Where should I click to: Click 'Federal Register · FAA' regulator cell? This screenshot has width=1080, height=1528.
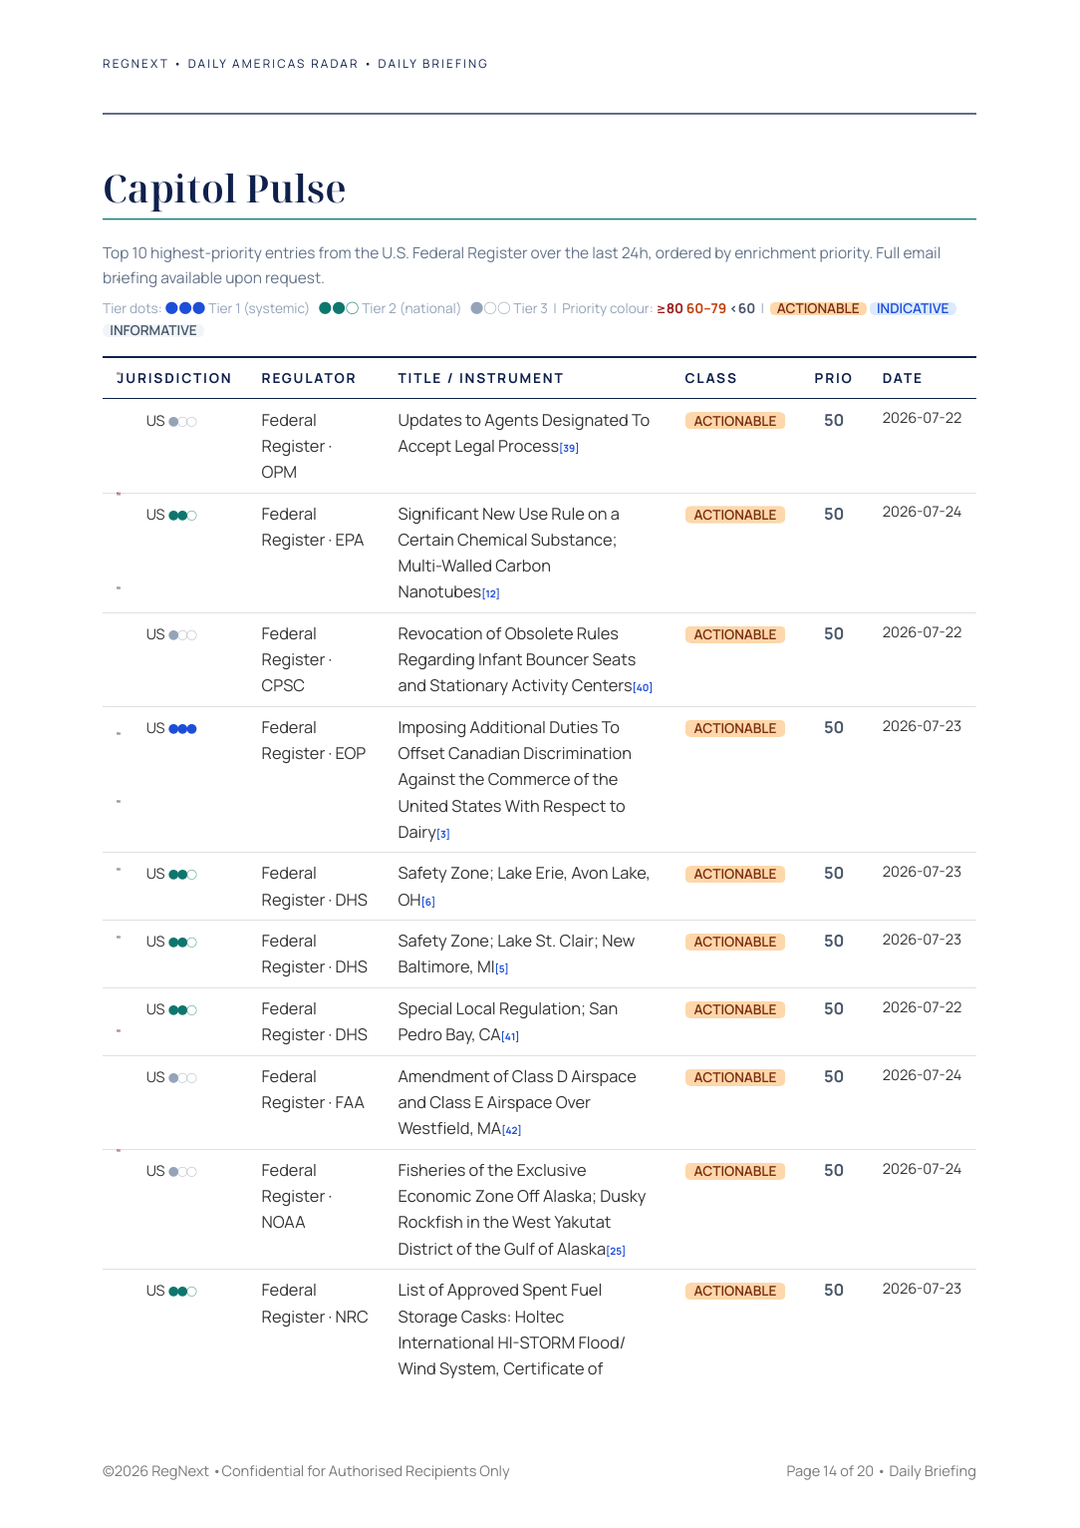(313, 1090)
